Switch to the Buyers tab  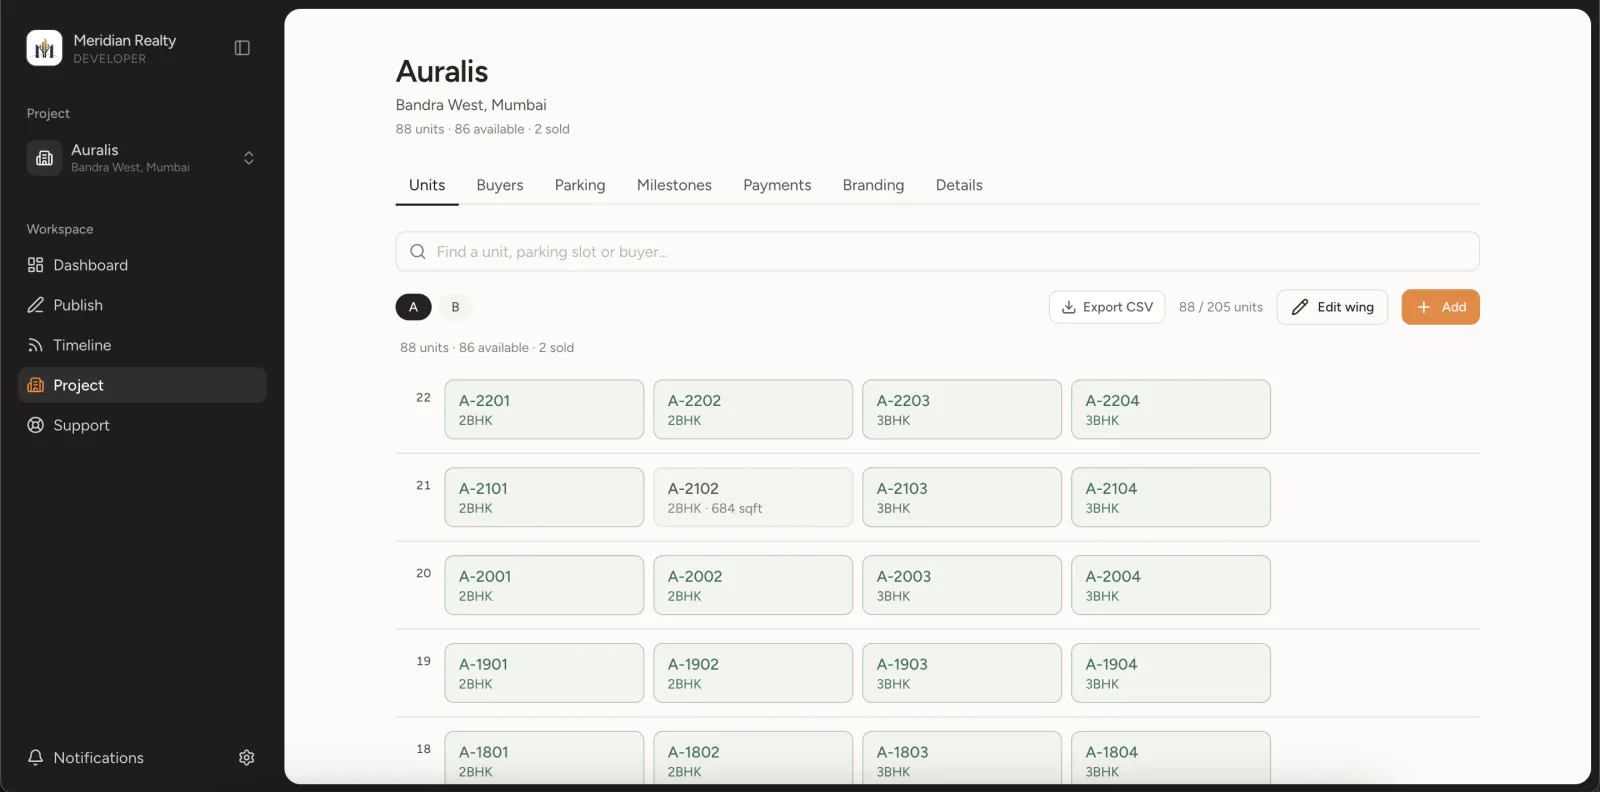(x=500, y=185)
